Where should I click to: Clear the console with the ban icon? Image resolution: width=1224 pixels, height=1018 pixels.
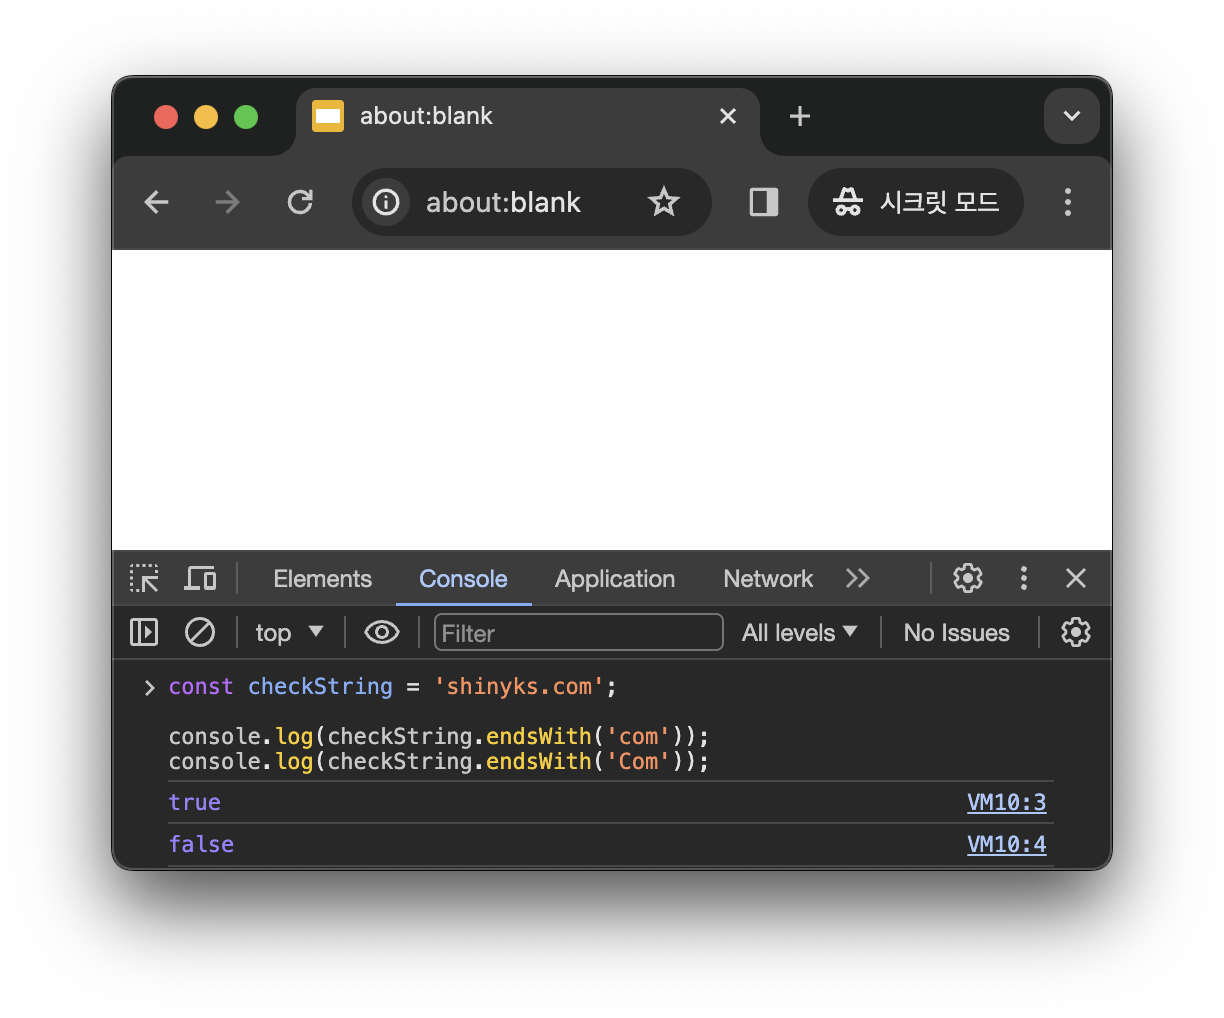coord(200,632)
